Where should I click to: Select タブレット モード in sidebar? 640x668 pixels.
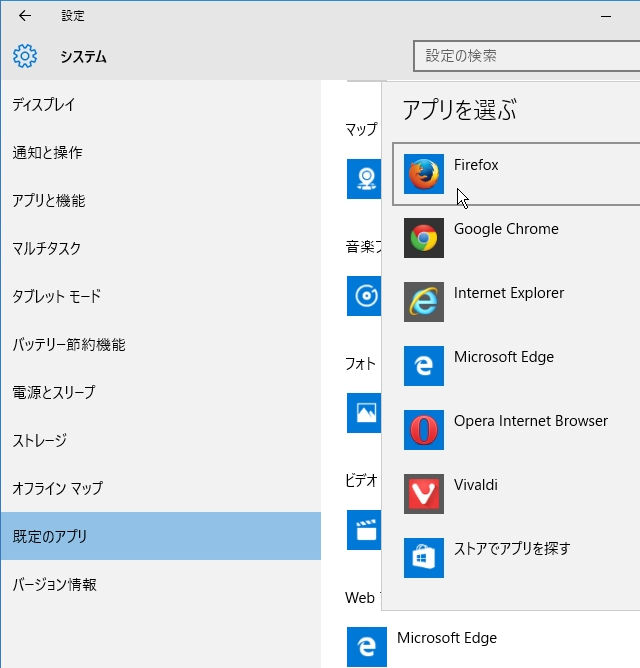tap(161, 296)
